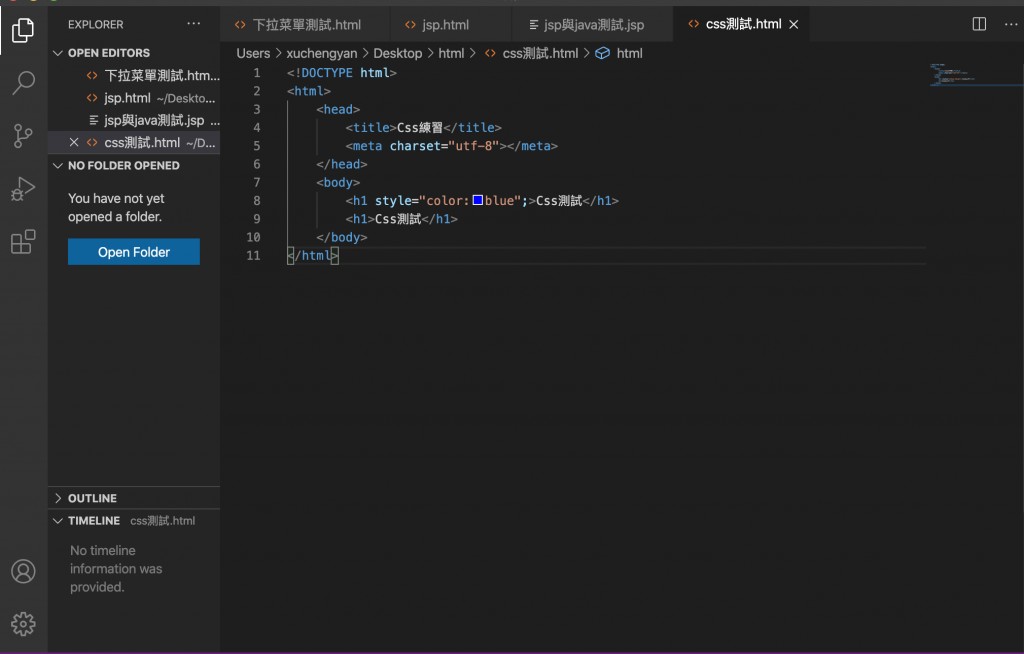Collapse the Timeline section
The width and height of the screenshot is (1024, 654).
point(58,521)
